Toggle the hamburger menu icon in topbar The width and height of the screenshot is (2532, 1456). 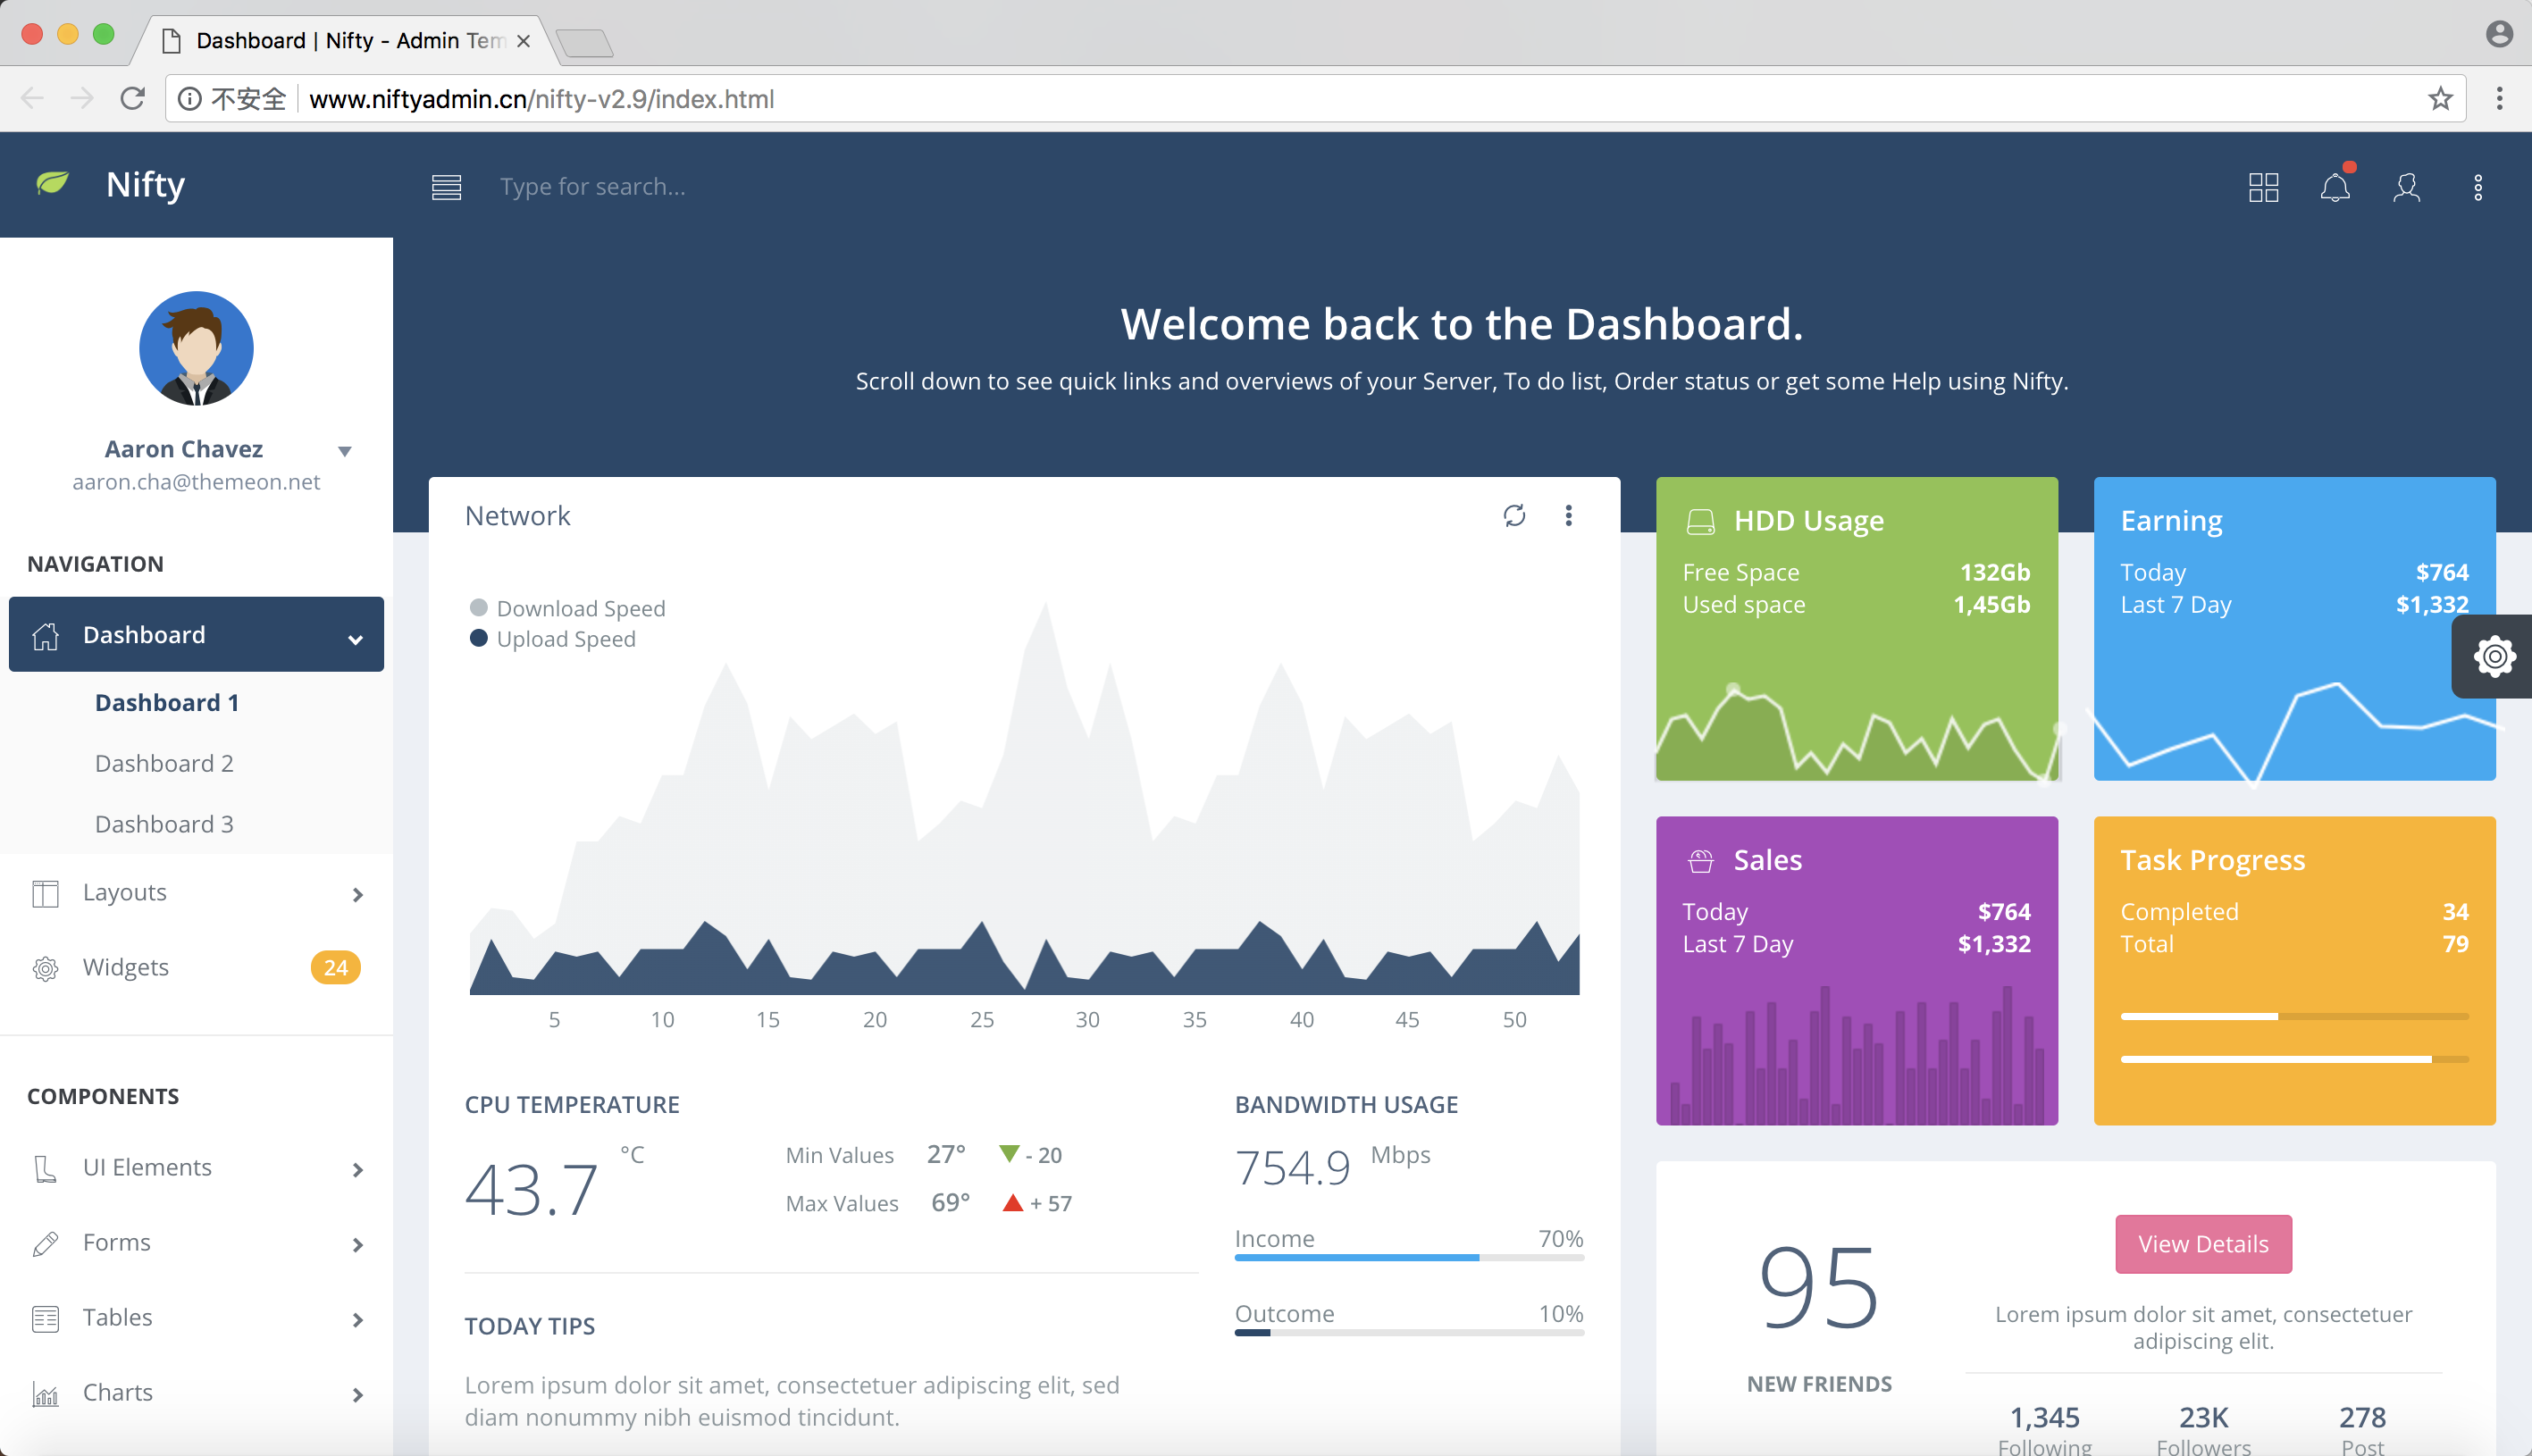point(447,186)
